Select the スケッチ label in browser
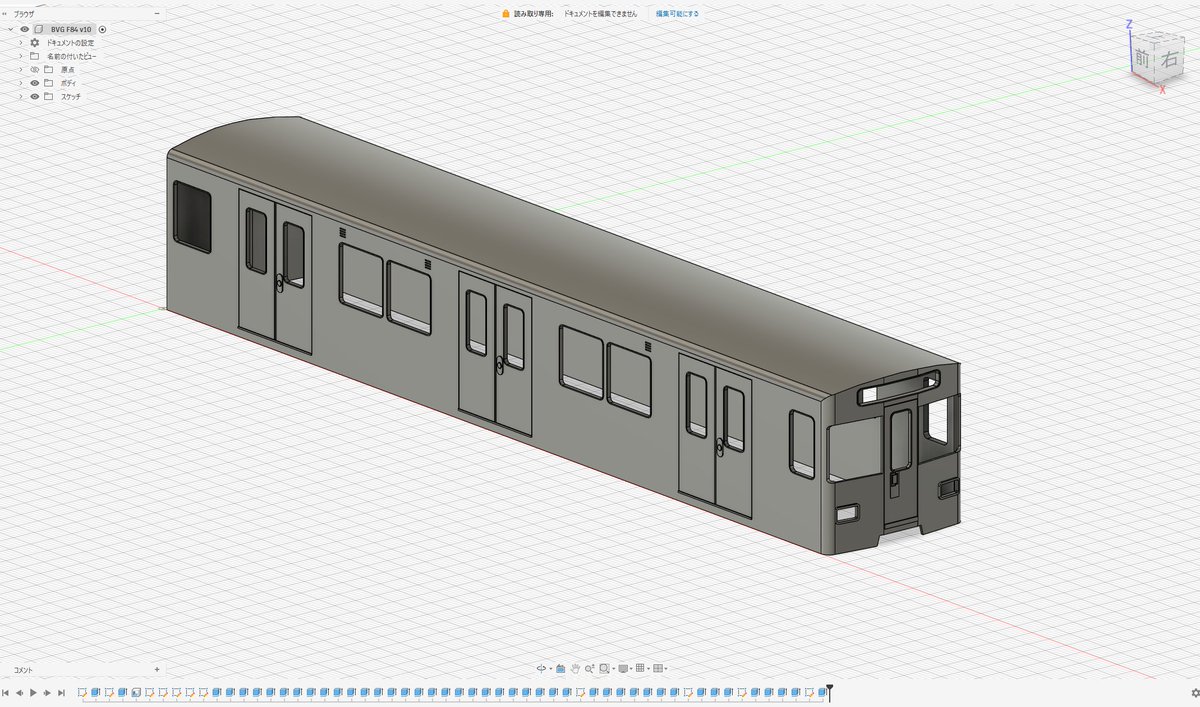This screenshot has width=1200, height=707. click(x=71, y=96)
